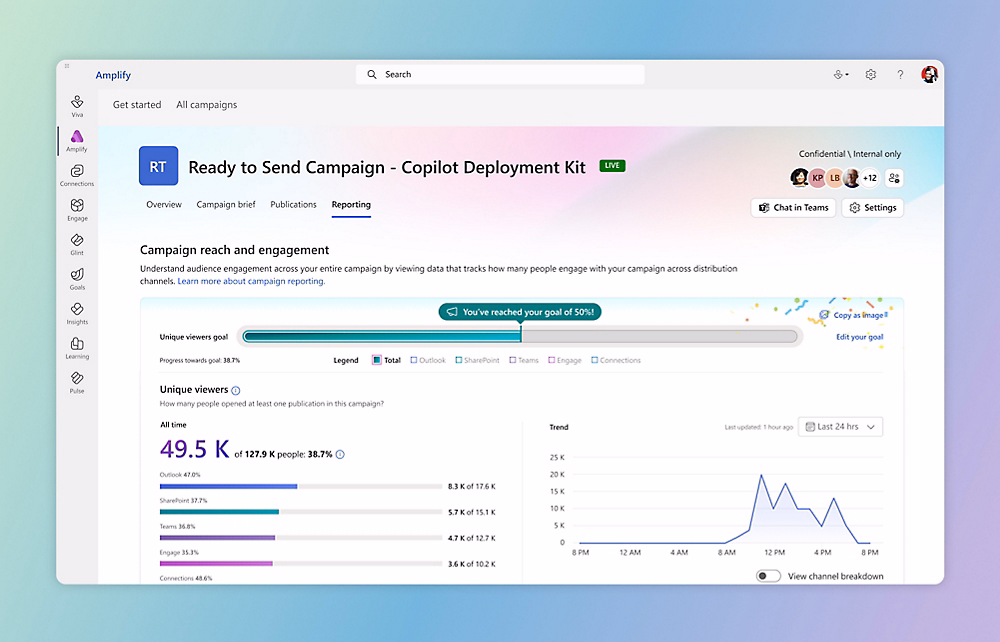Click the 49.5 K unique viewers figure
This screenshot has width=1000, height=642.
coord(195,449)
